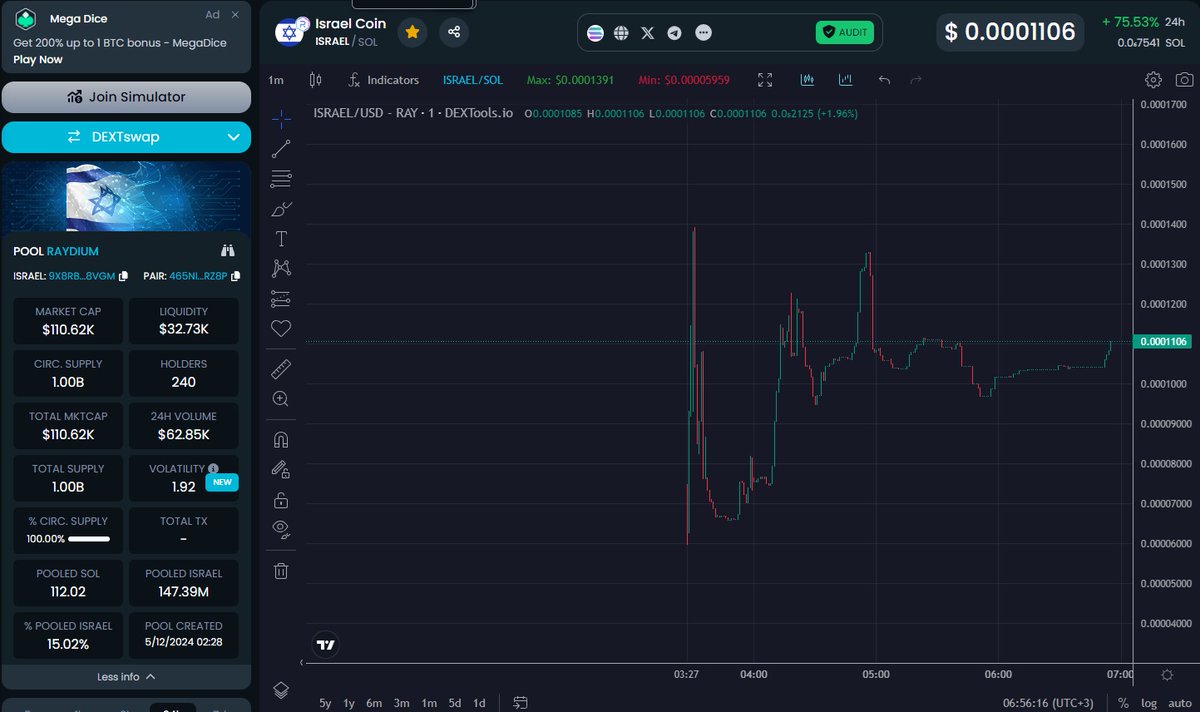Screen dimensions: 1200x712
Task: Add Israel Coin to favorites star
Action: [412, 32]
